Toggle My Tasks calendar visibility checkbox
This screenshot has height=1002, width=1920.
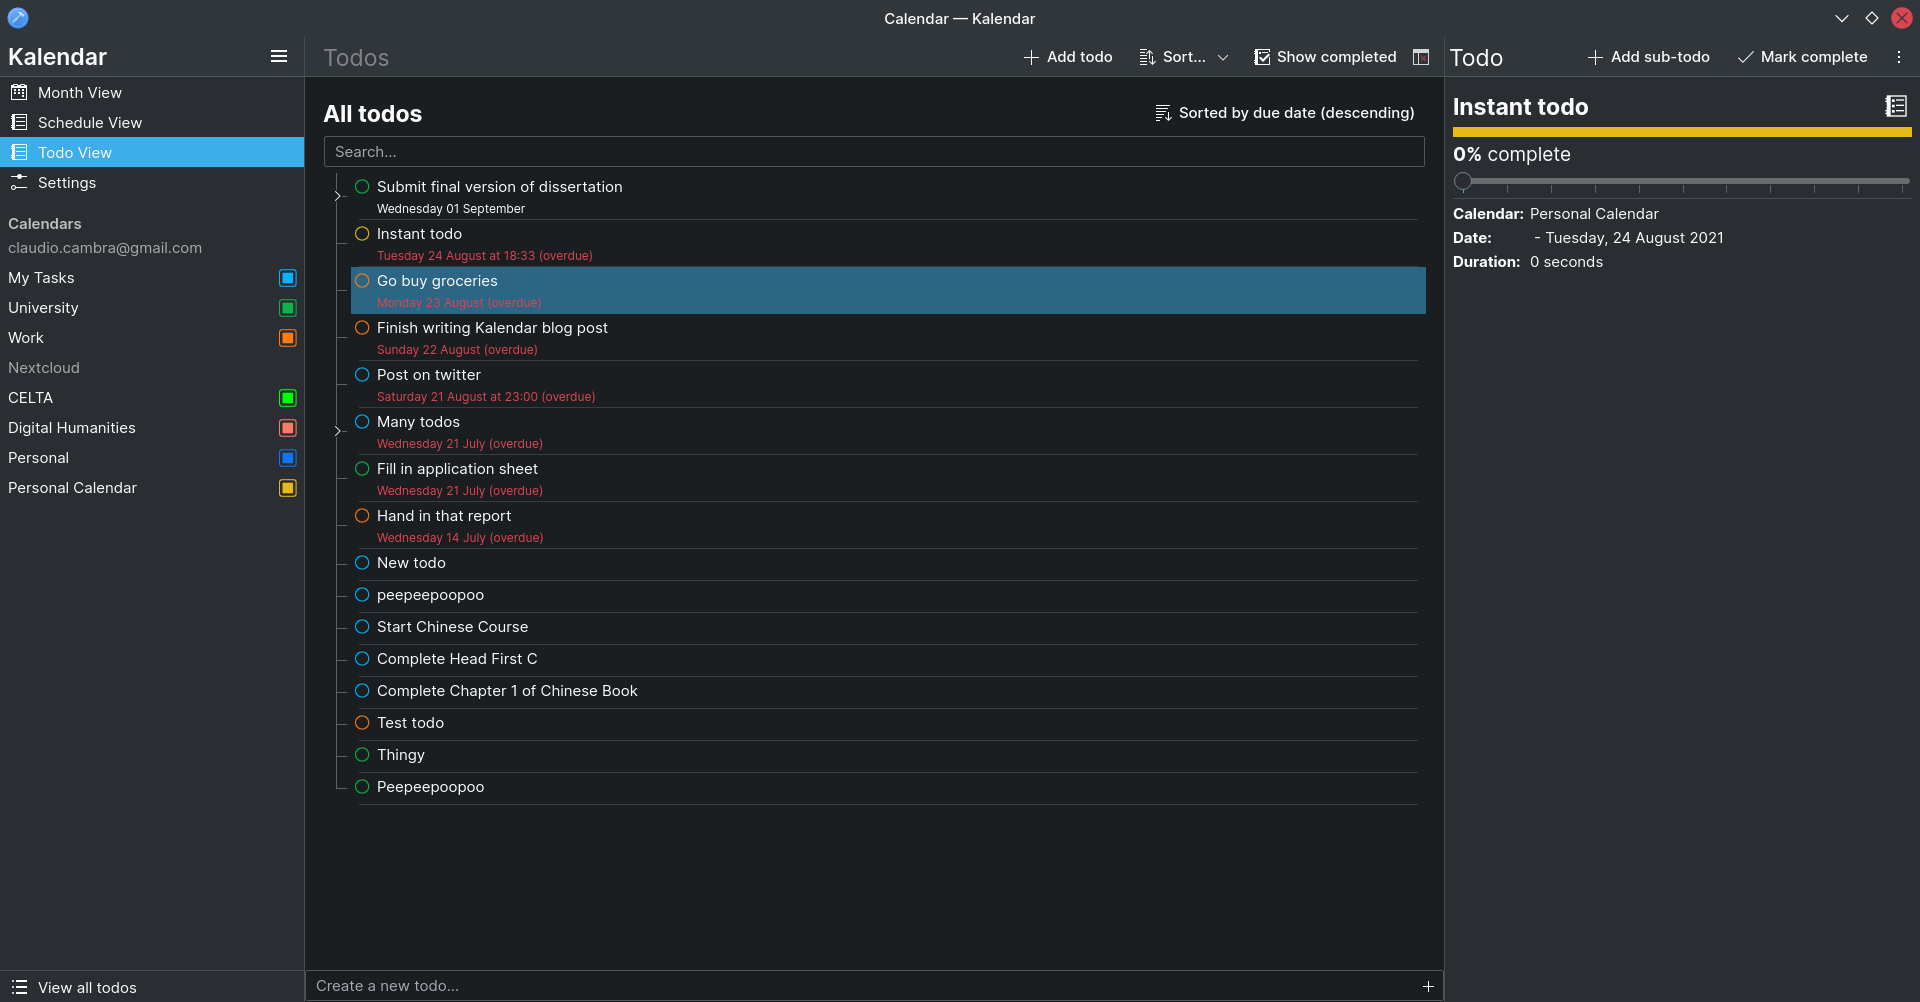pyautogui.click(x=288, y=278)
